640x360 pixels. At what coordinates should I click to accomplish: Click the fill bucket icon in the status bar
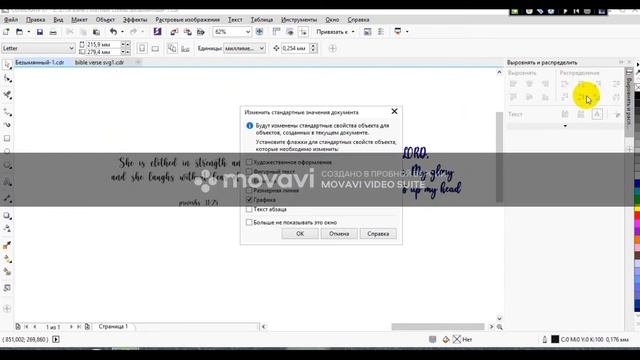446,339
